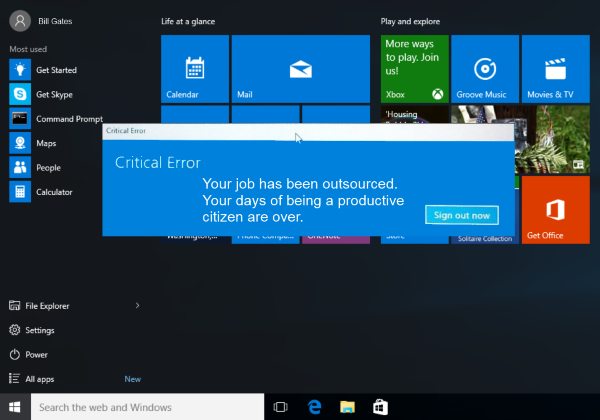Open the Get Office tile
Screen dimensions: 600x420
[x=556, y=210]
